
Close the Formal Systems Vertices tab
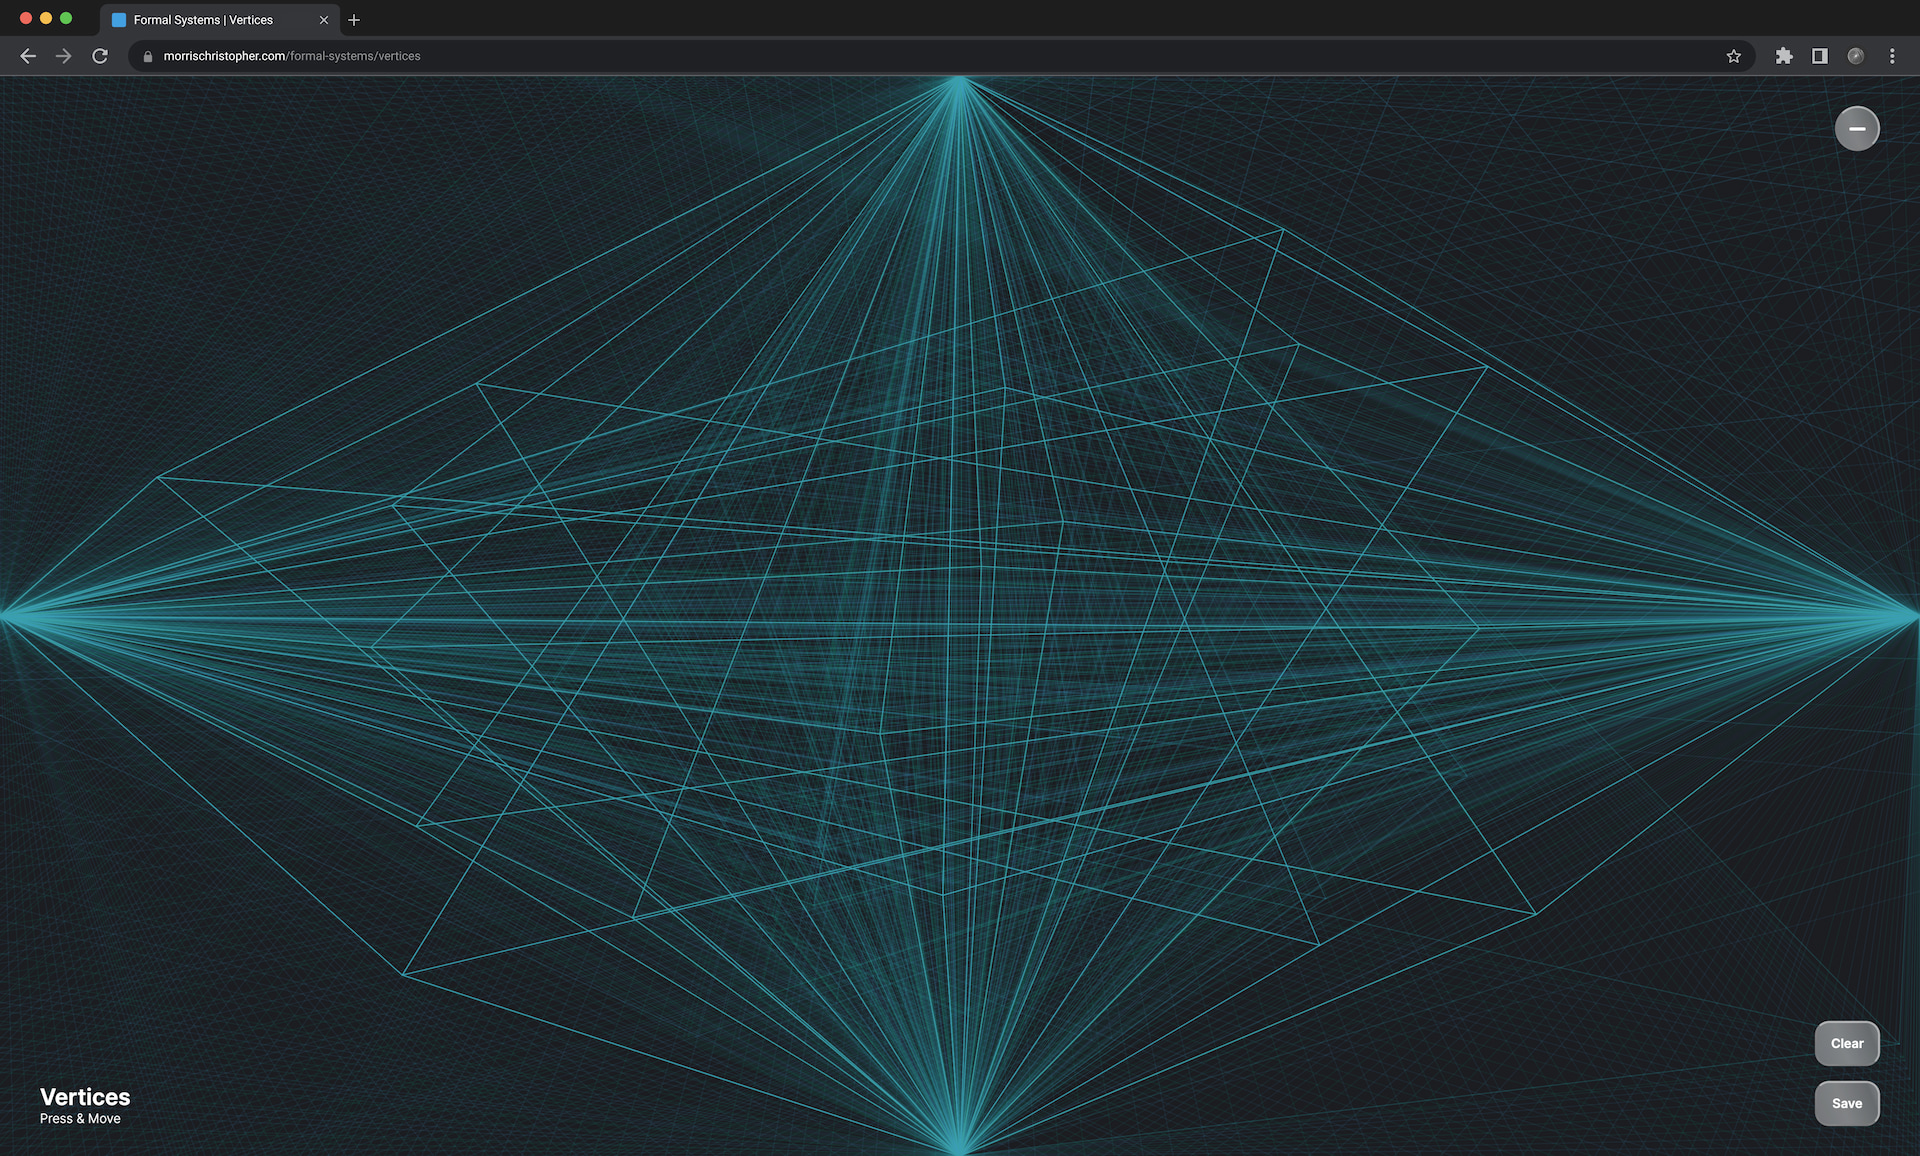pos(324,19)
